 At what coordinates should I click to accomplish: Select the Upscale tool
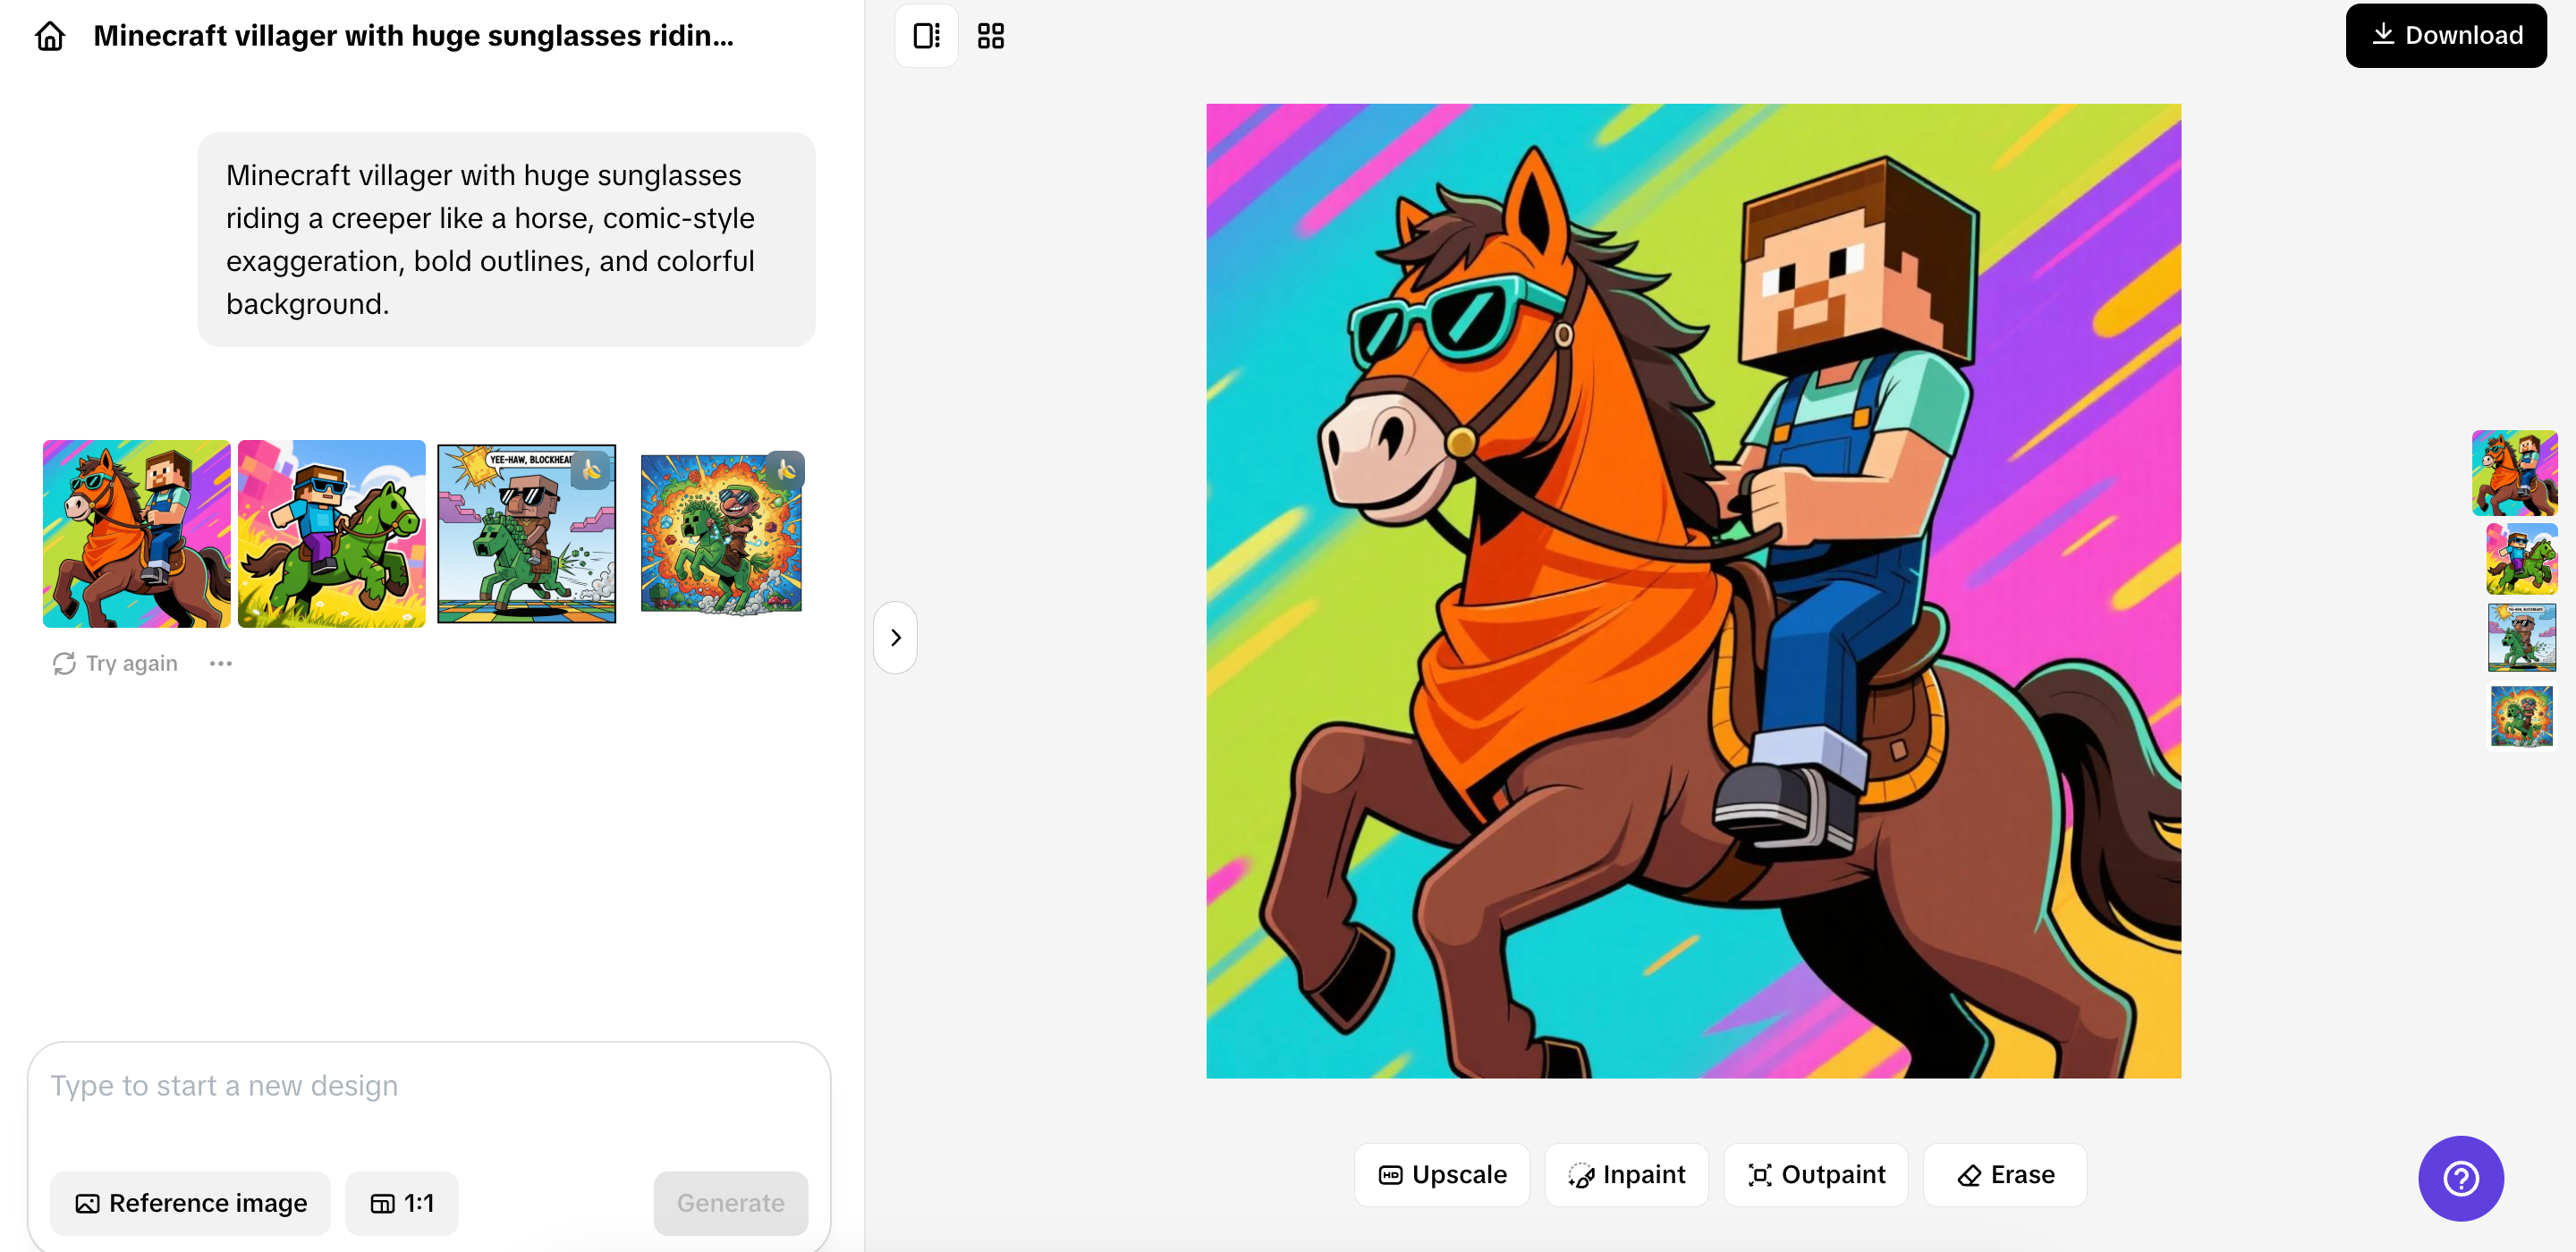click(x=1441, y=1174)
